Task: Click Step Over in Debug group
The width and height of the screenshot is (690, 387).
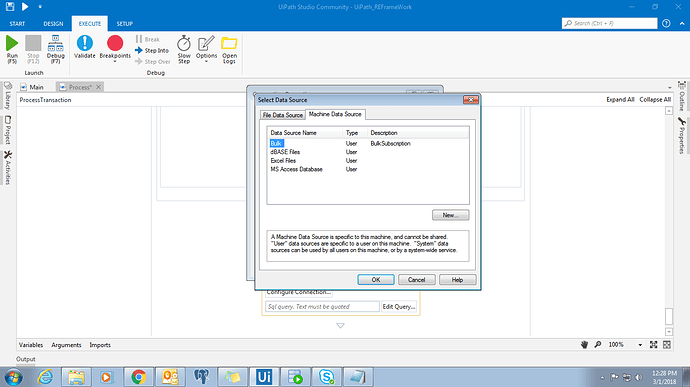Action: pos(153,62)
